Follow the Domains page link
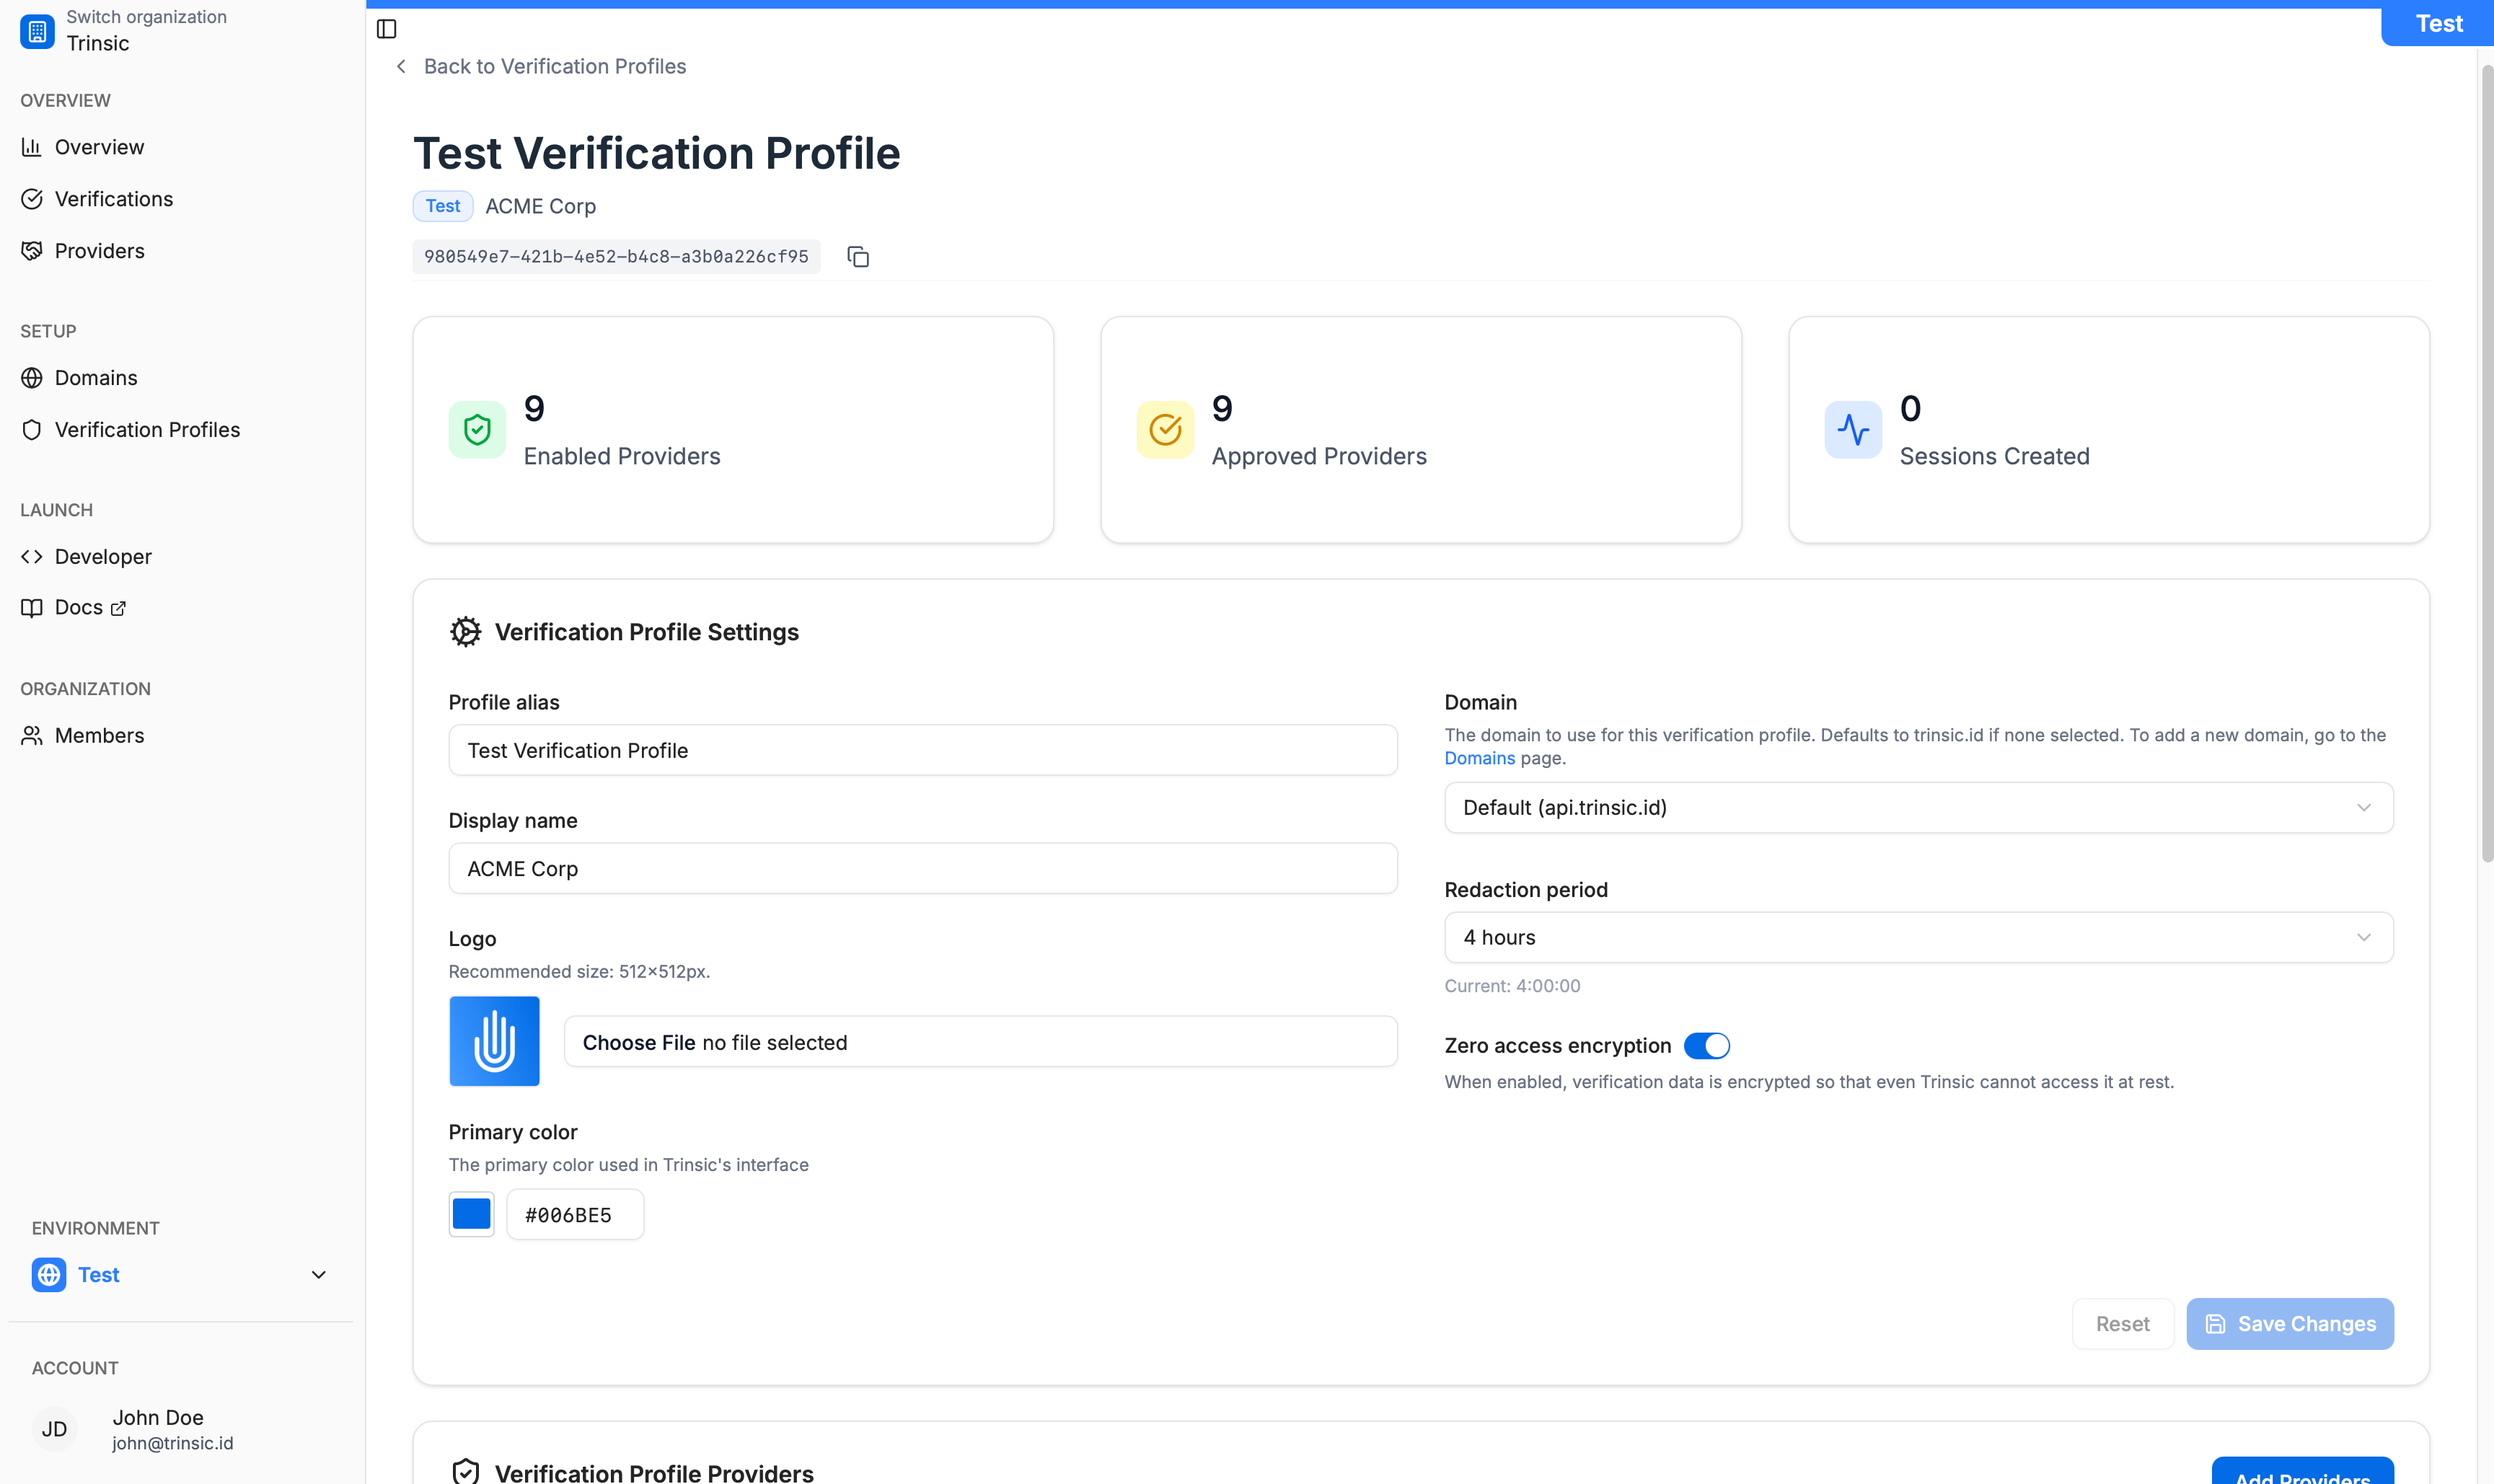Image resolution: width=2494 pixels, height=1484 pixels. 1479,758
